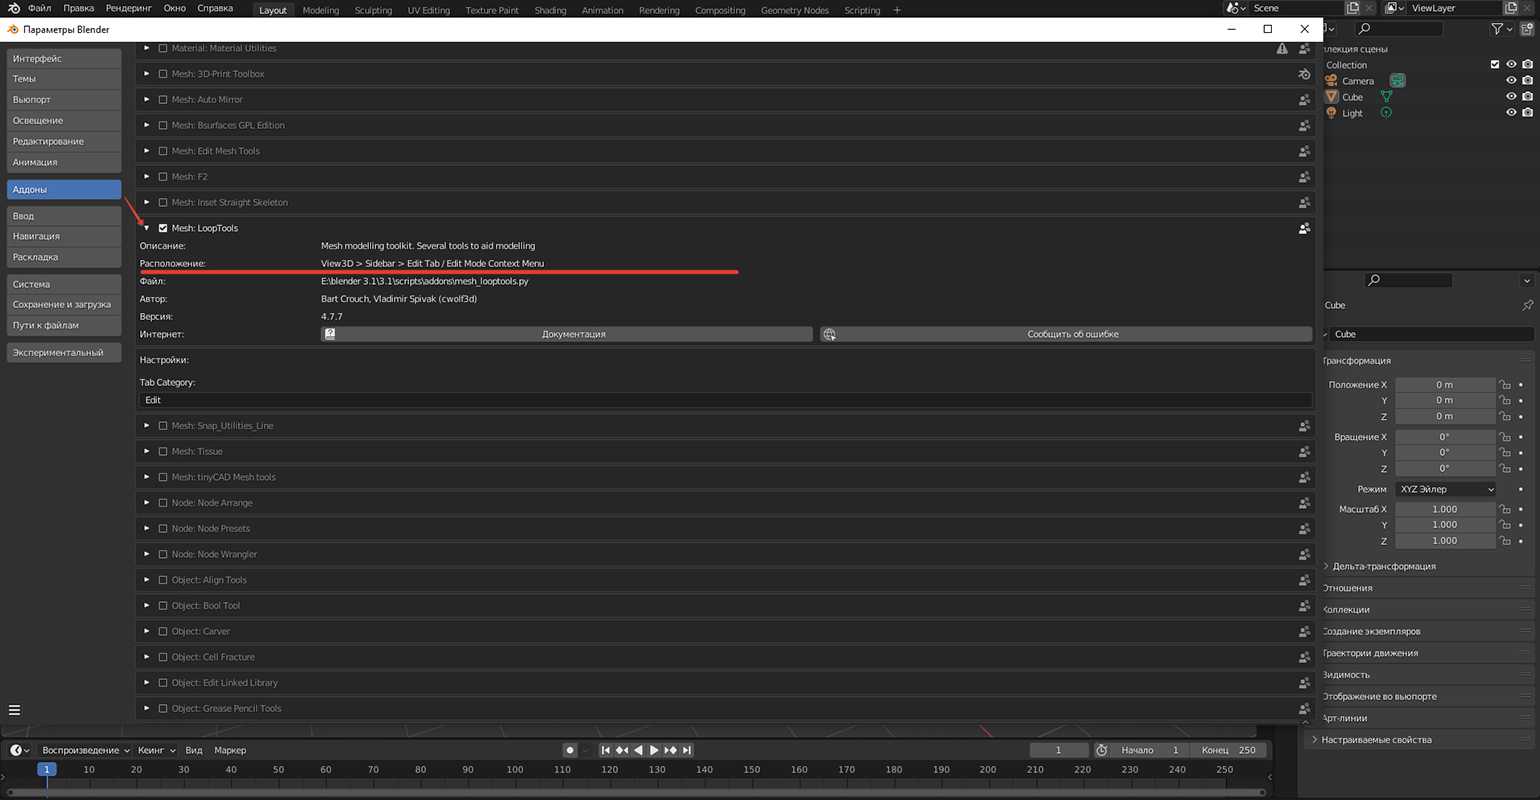Click the Tab Category Edit input field

click(x=724, y=400)
